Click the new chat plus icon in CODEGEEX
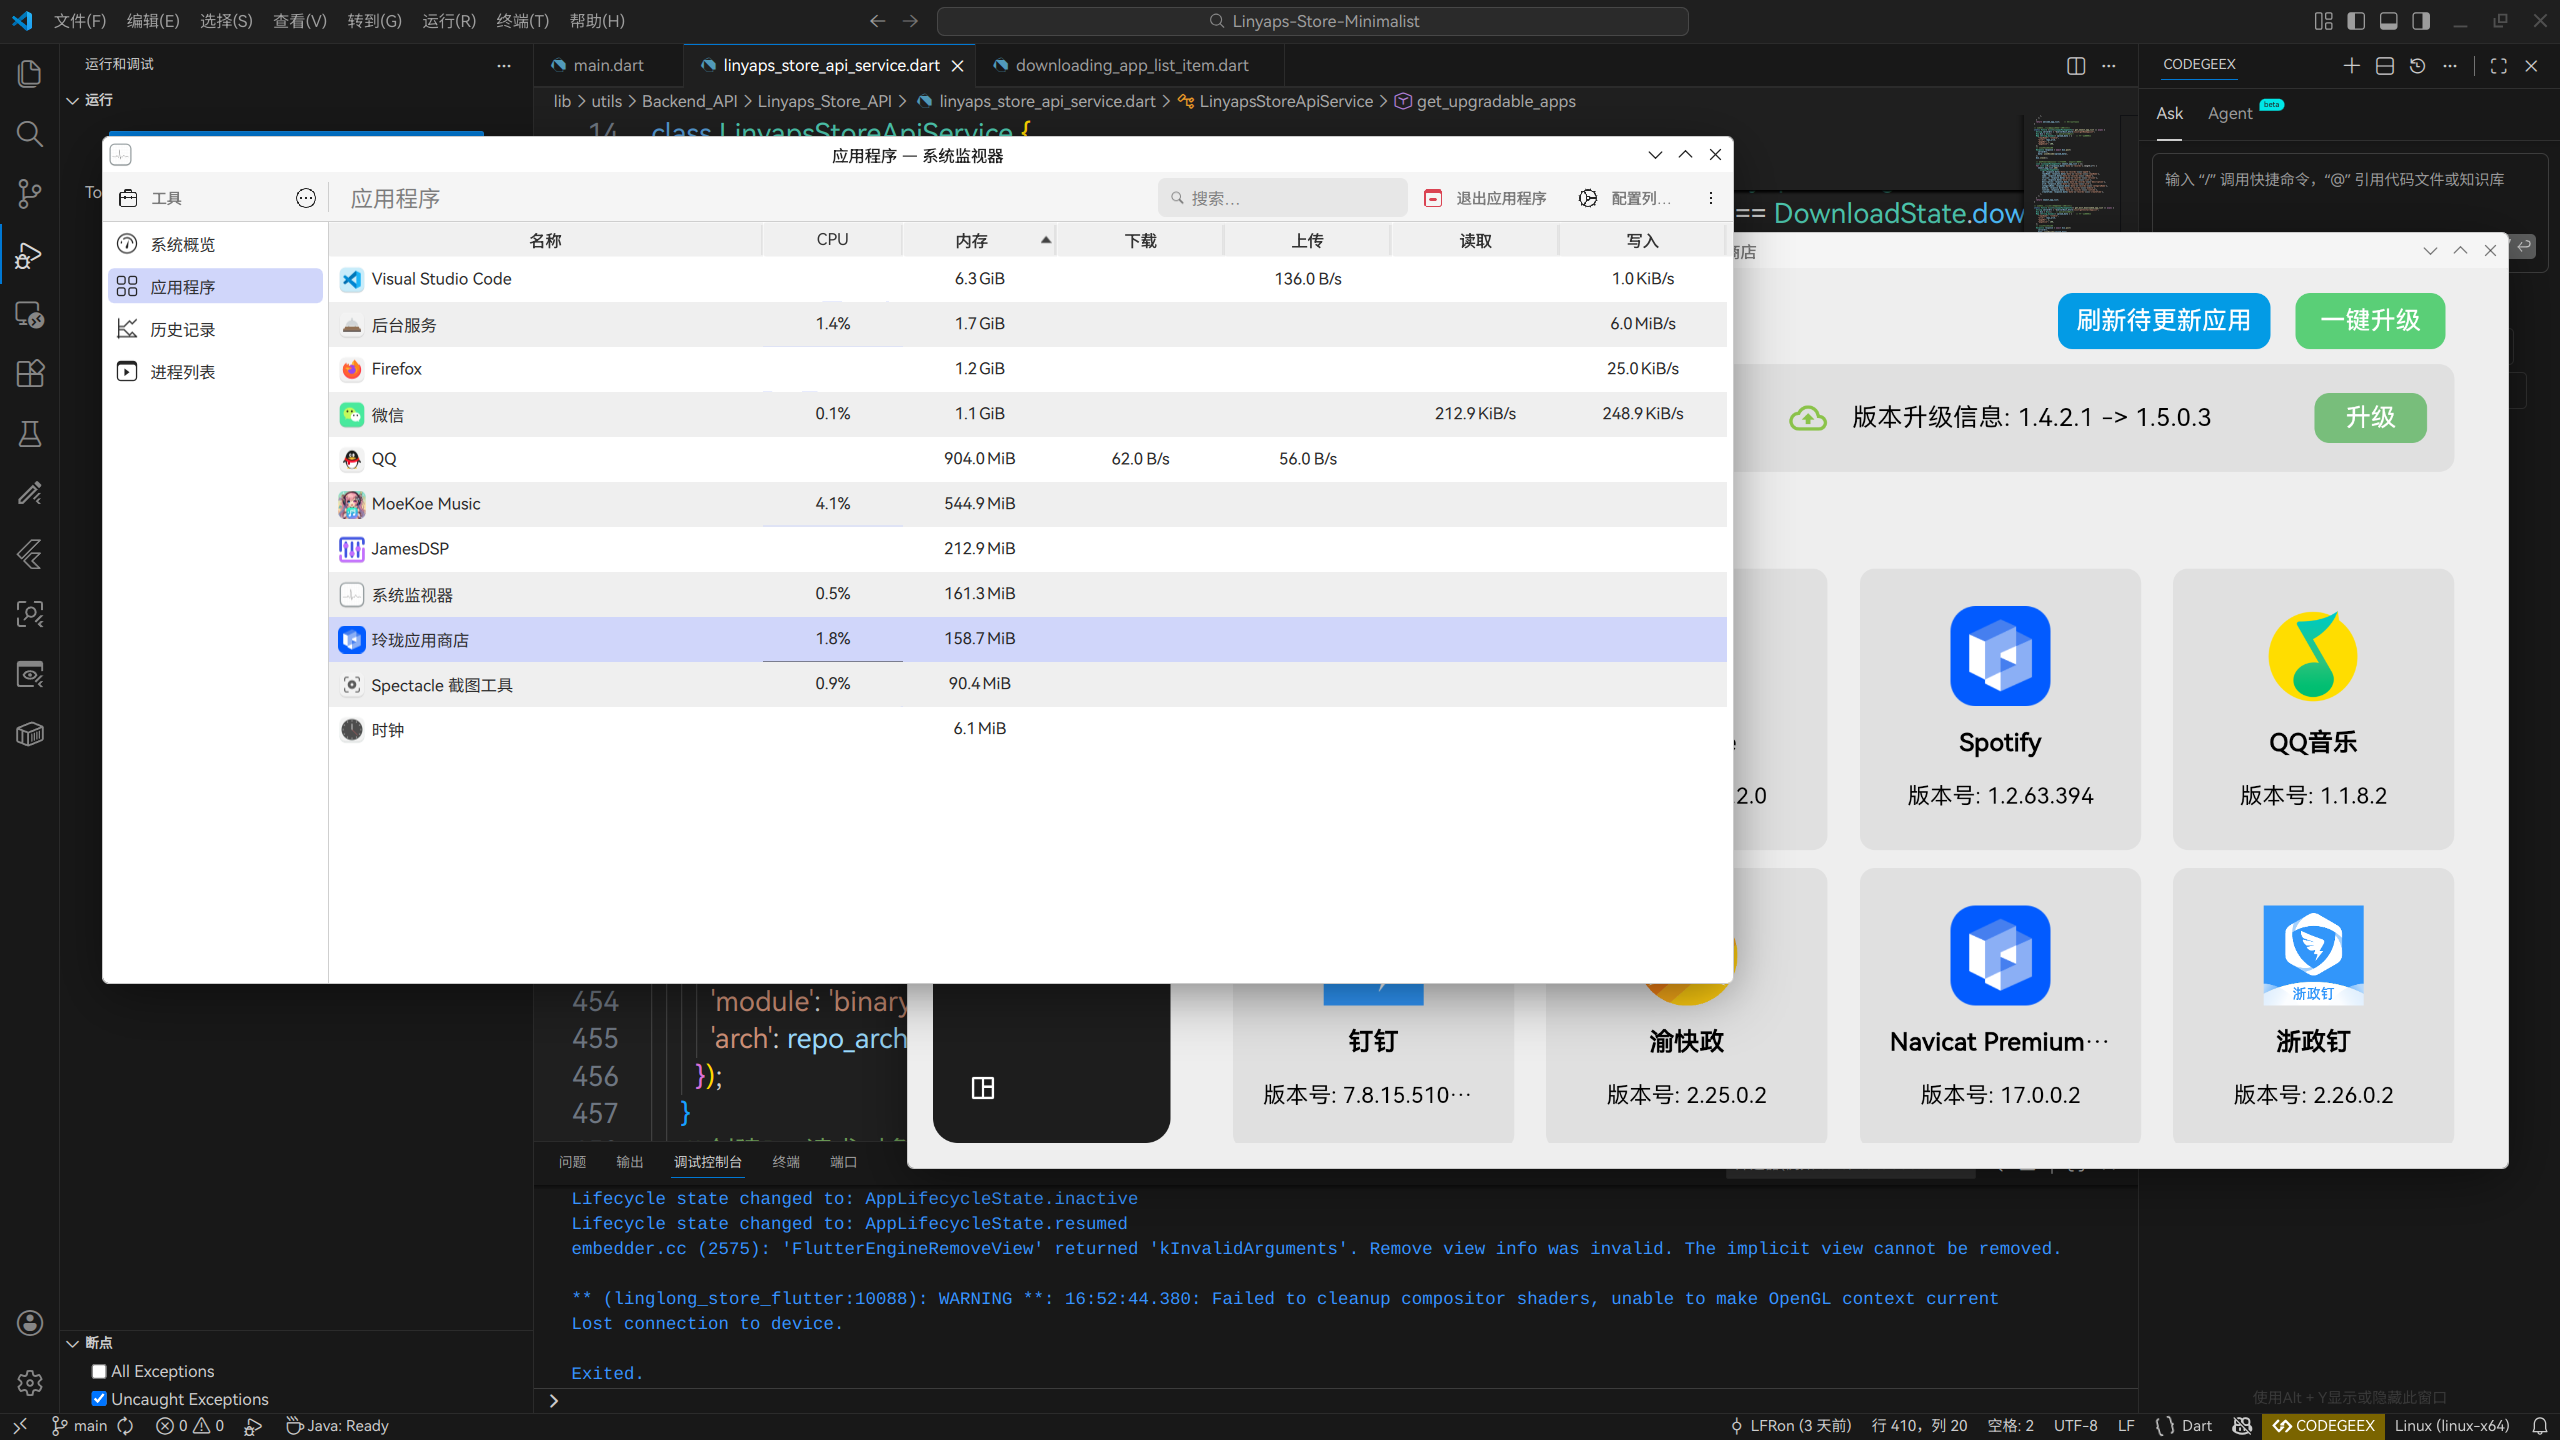The width and height of the screenshot is (2560, 1440). coord(2352,66)
